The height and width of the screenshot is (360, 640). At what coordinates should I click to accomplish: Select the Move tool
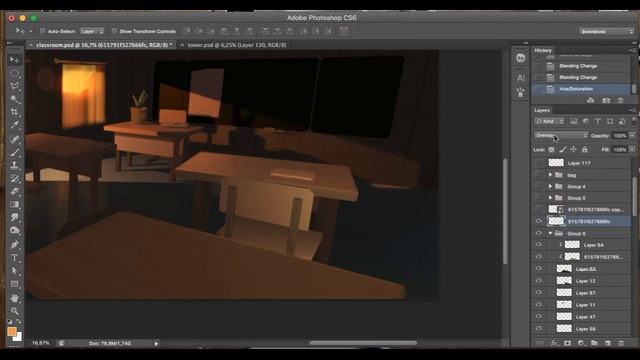(14, 60)
